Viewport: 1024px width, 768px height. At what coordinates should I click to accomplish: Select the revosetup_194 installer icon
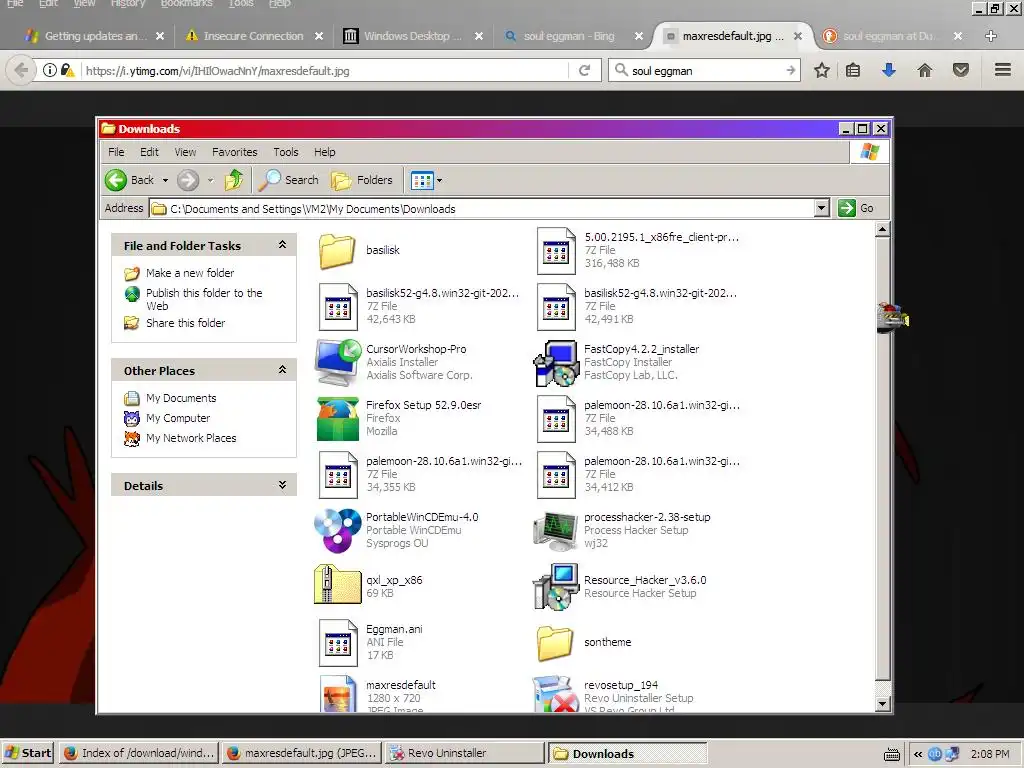pos(556,694)
